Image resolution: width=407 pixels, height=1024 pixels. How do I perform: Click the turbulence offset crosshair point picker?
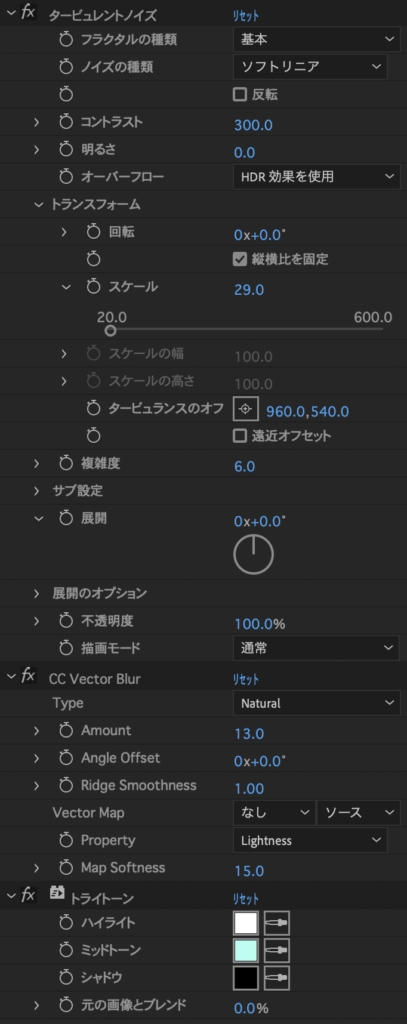246,409
